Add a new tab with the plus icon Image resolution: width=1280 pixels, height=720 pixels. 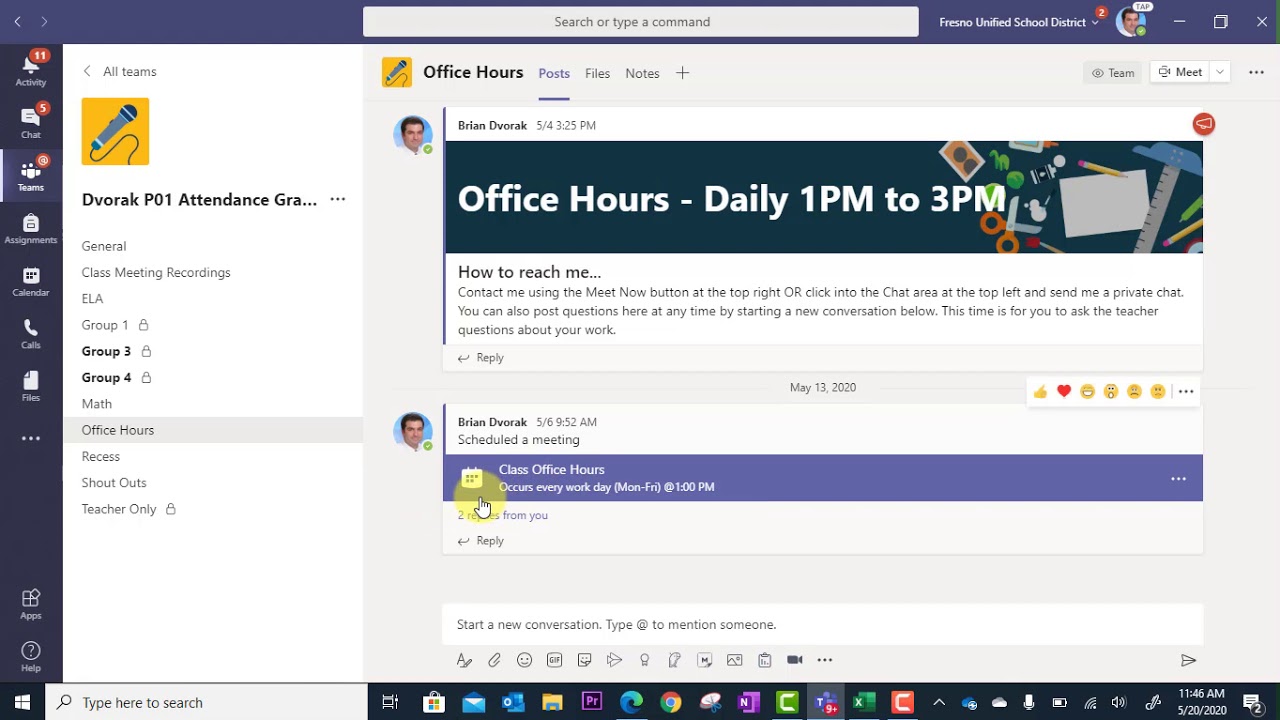(682, 73)
